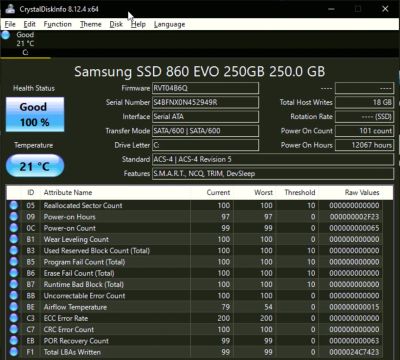The width and height of the screenshot is (400, 360).
Task: Click raw value 0000024C7423
Action: 354,352
